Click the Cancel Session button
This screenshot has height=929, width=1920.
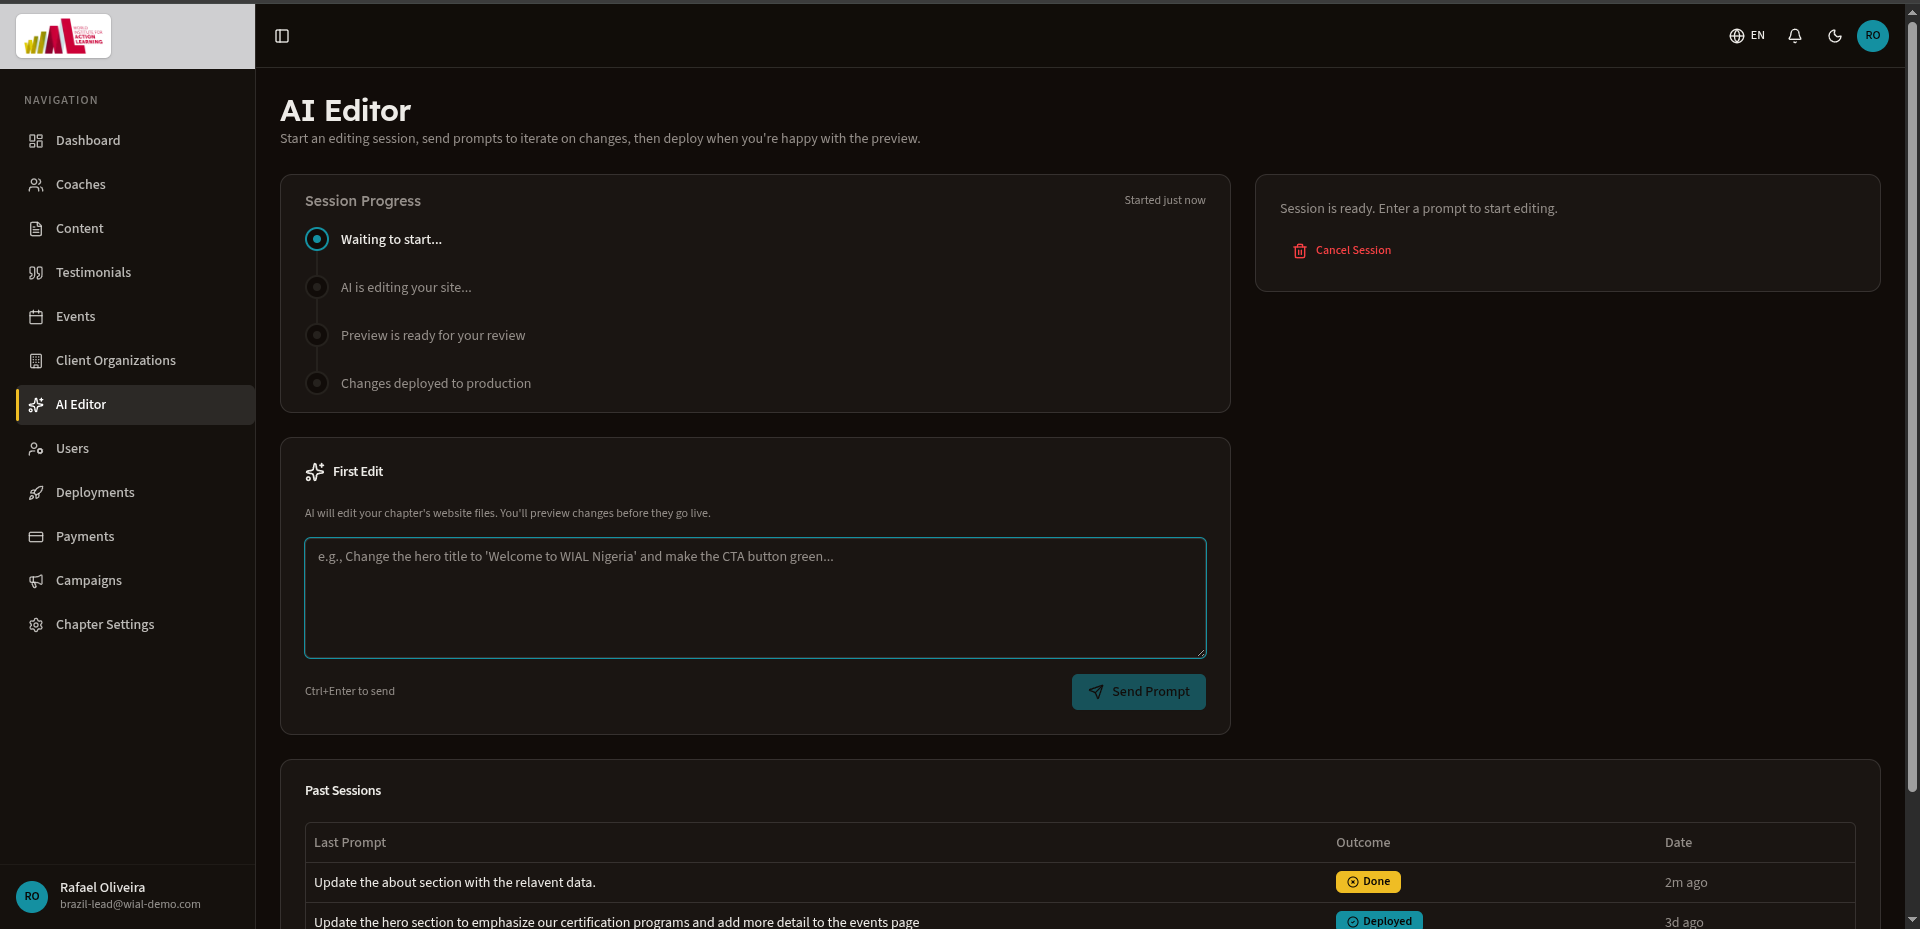[1341, 251]
